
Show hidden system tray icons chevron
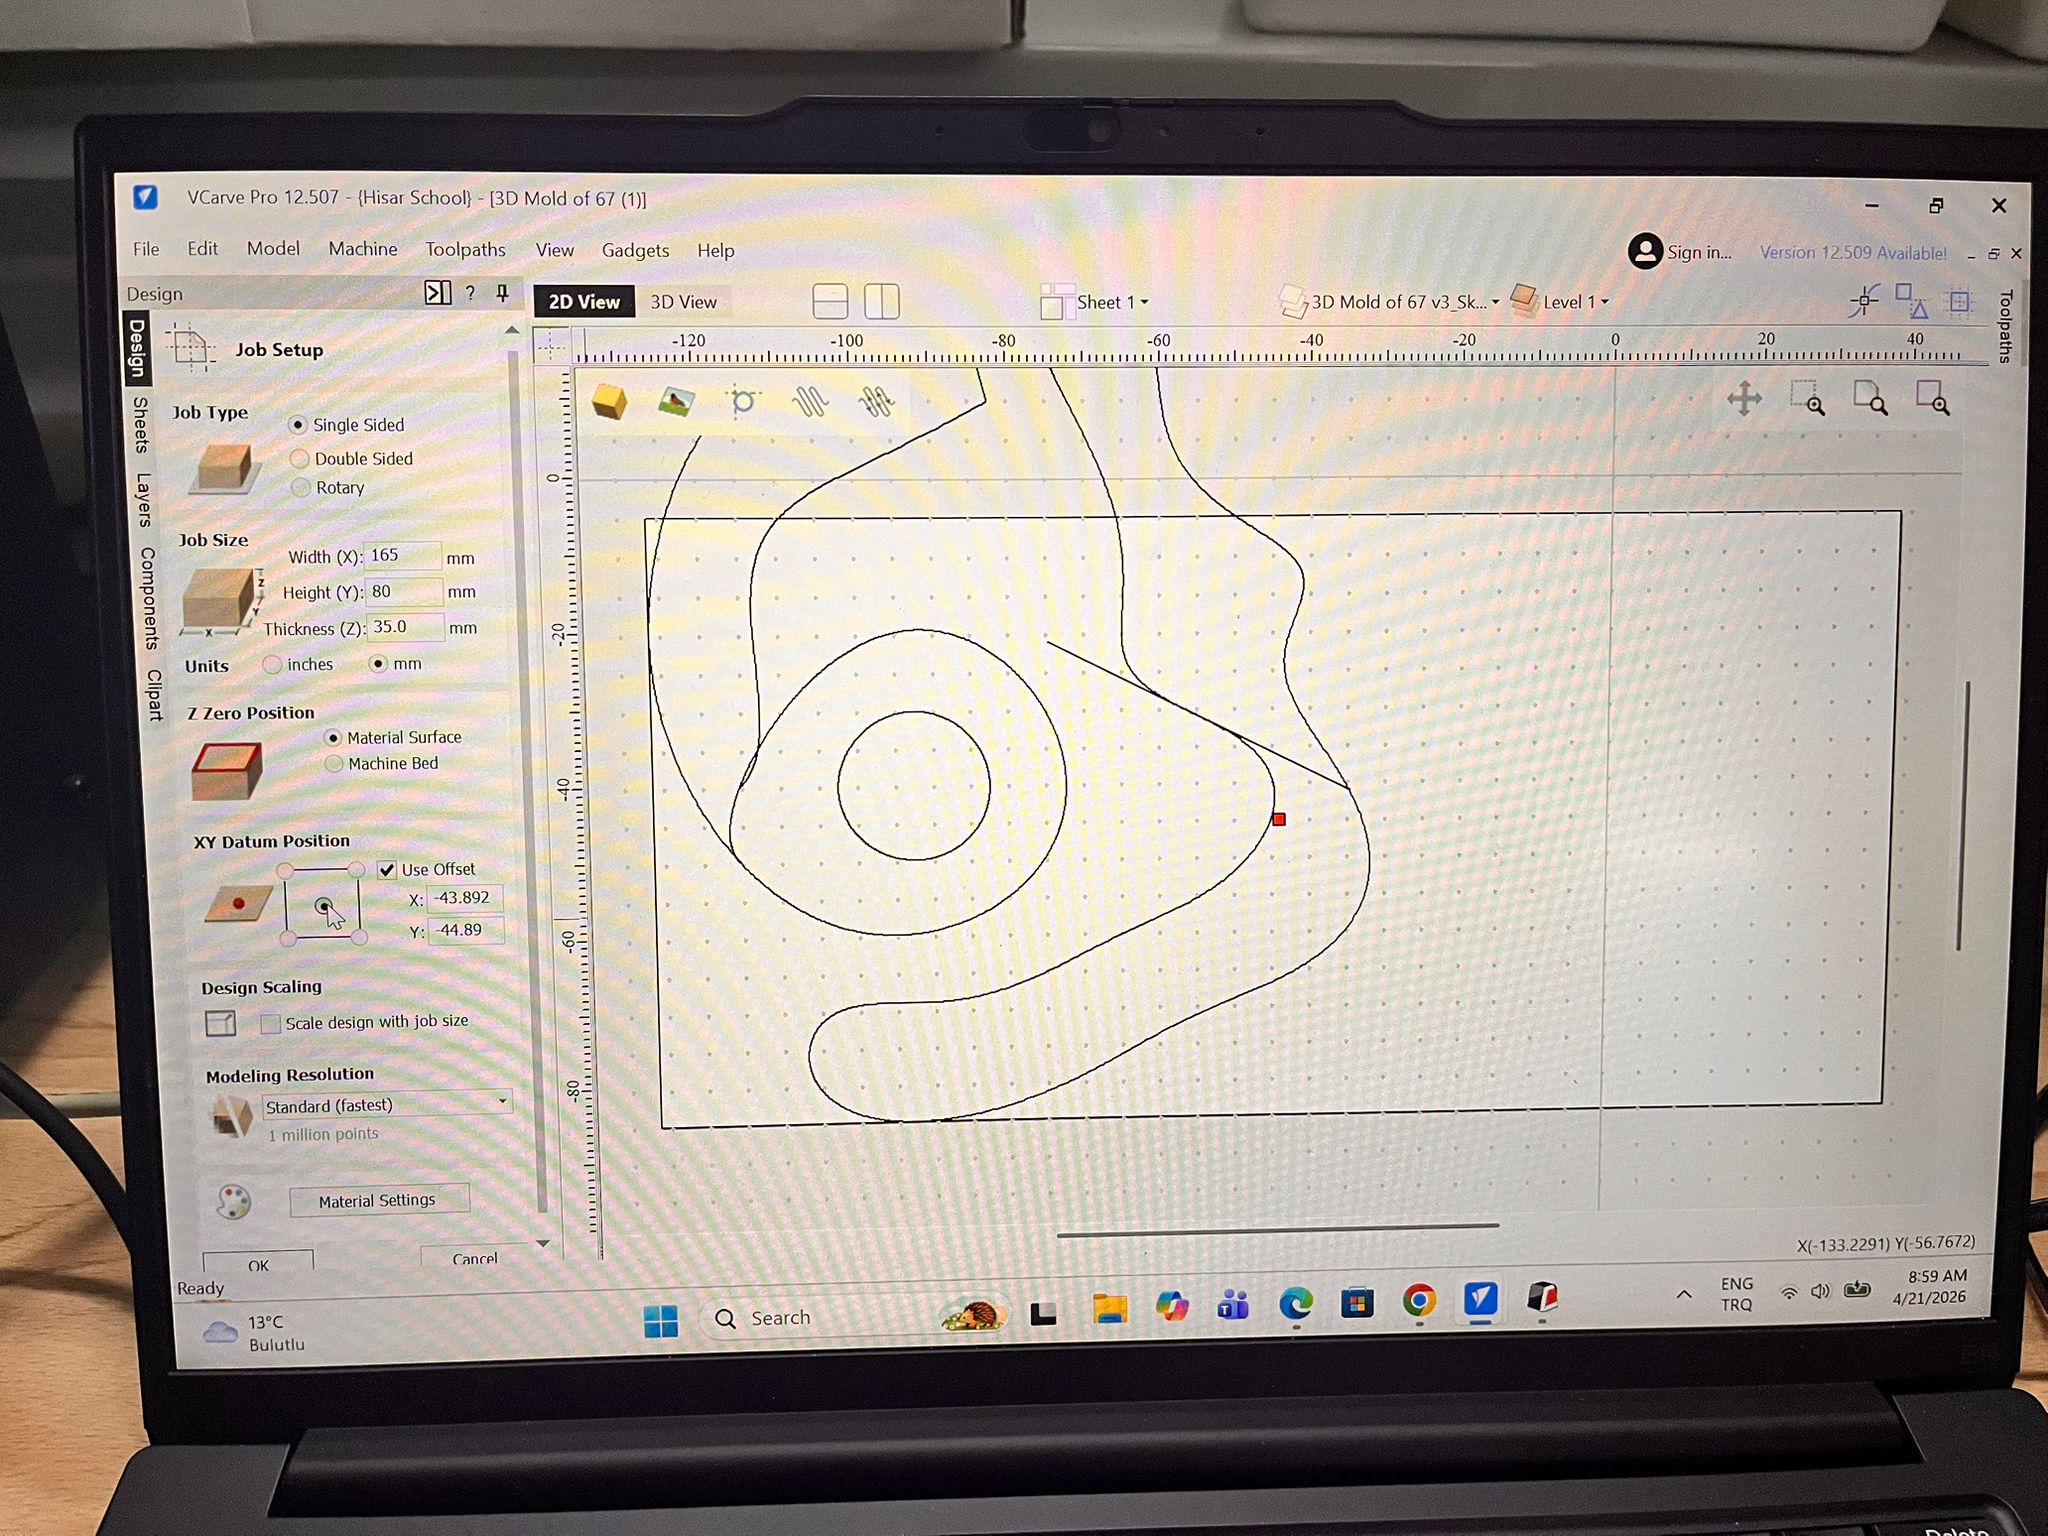tap(1684, 1294)
